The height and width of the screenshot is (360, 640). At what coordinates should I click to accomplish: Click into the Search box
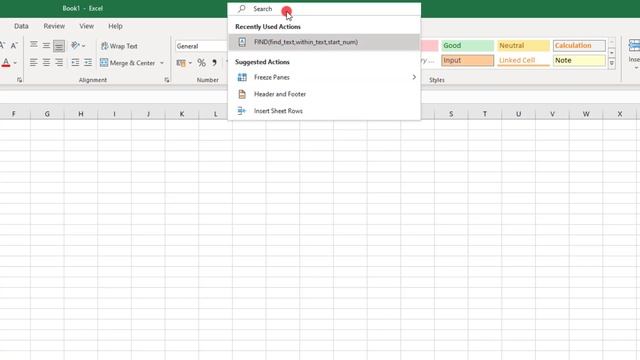tap(324, 9)
